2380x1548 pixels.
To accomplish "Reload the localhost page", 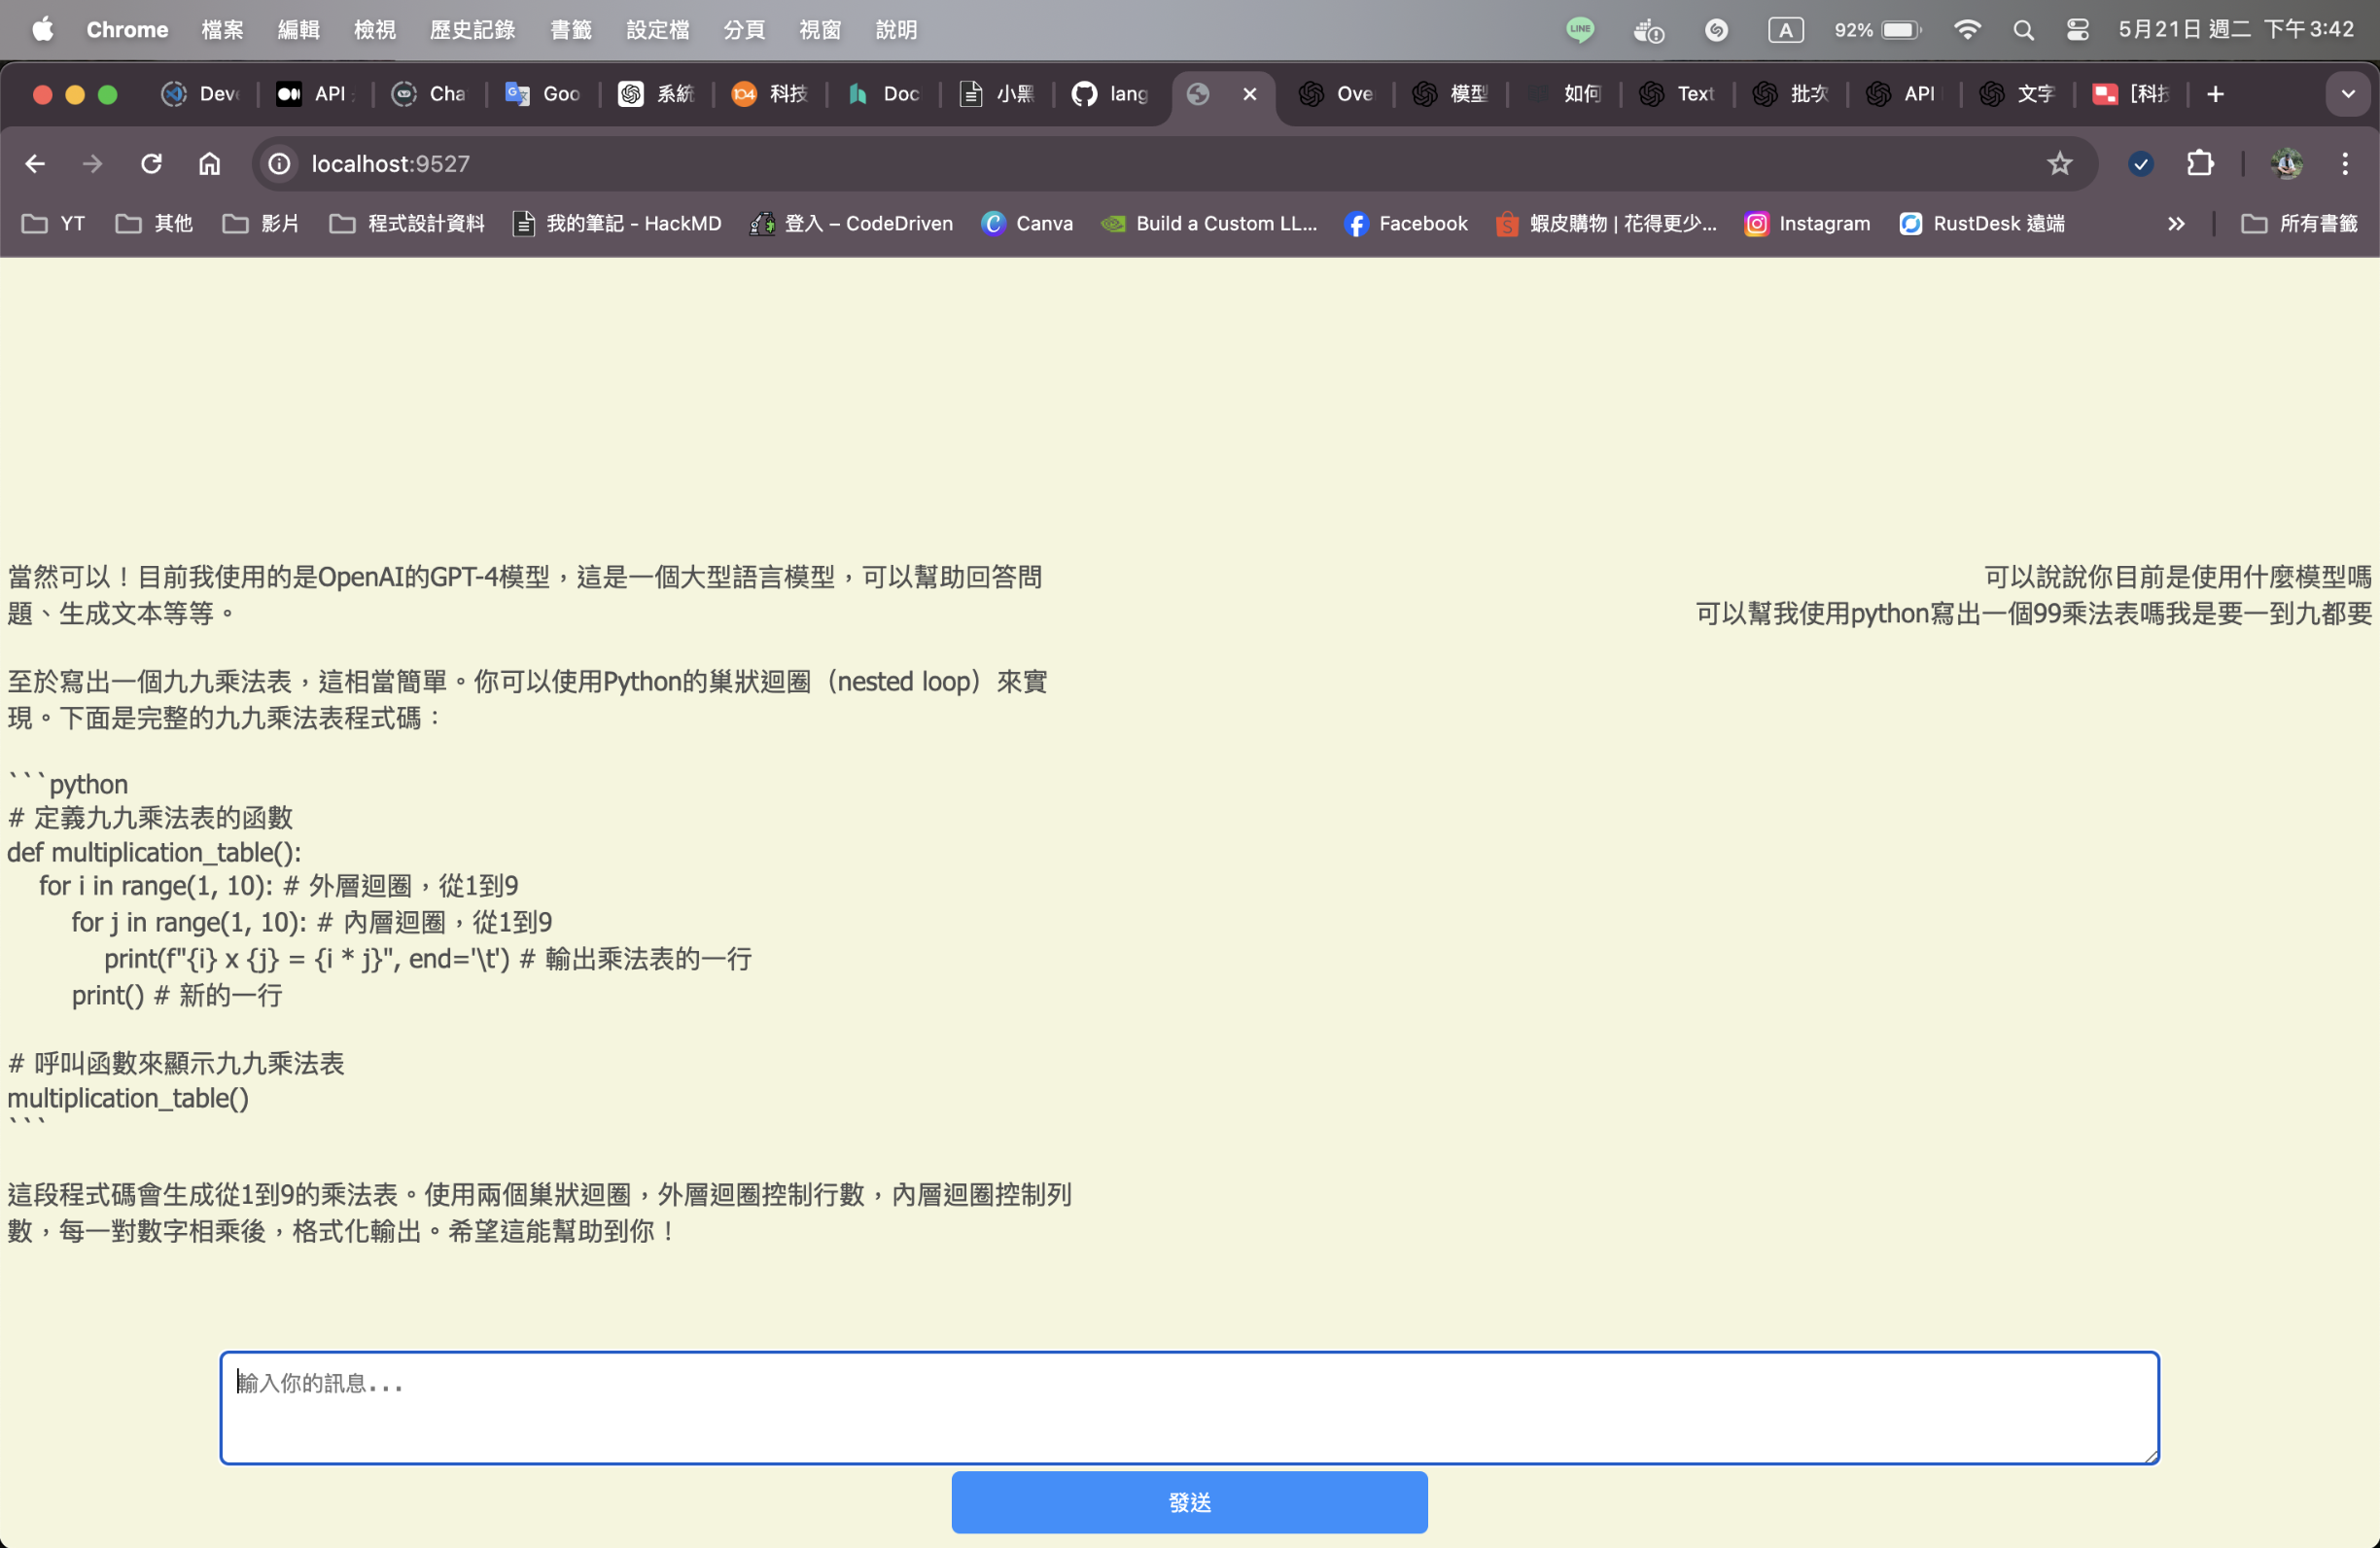I will pos(151,163).
